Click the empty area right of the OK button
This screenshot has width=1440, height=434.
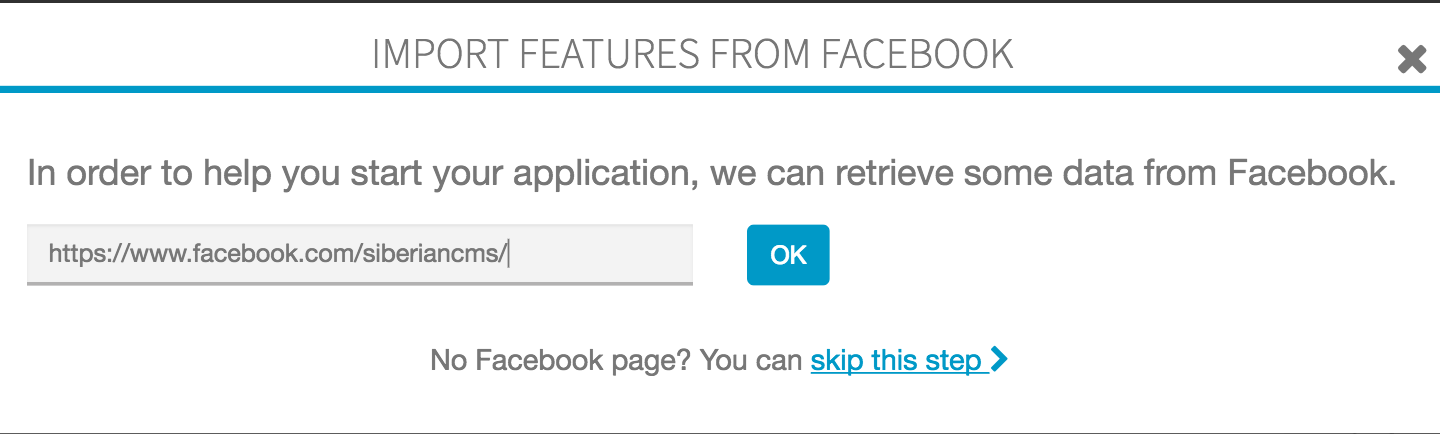coord(1100,255)
